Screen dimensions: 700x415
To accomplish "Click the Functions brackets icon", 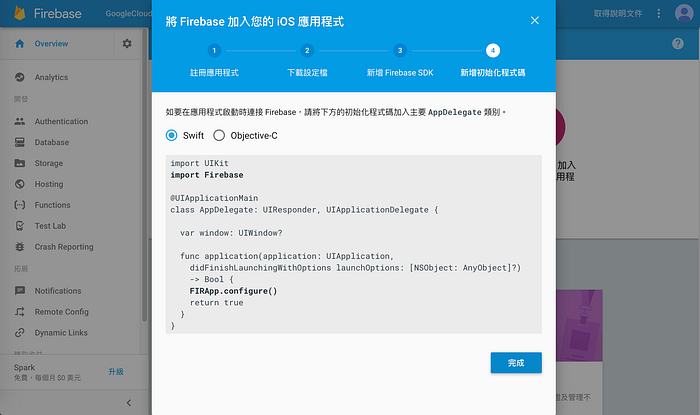I will click(x=20, y=205).
